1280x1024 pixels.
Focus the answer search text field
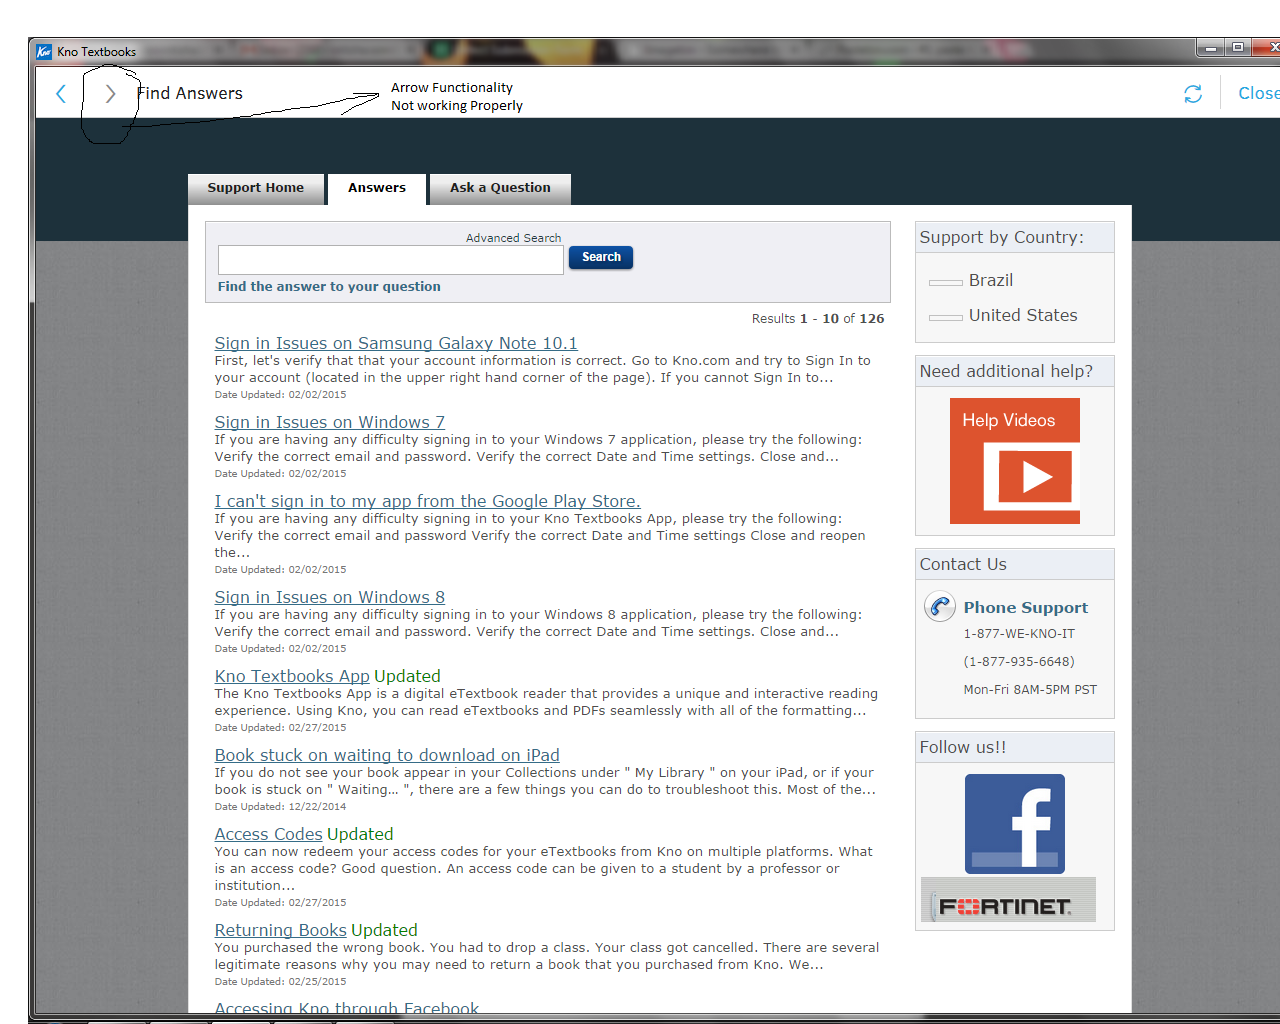[391, 260]
